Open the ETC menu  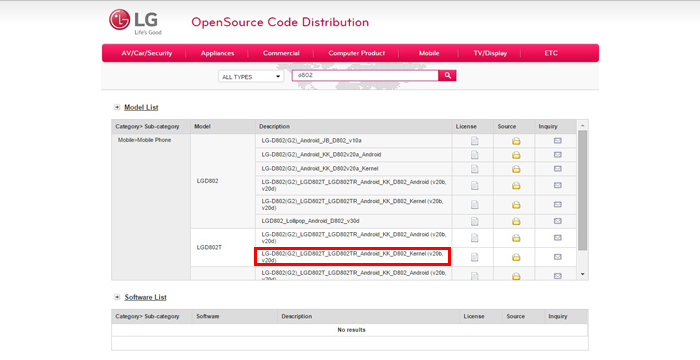point(551,53)
